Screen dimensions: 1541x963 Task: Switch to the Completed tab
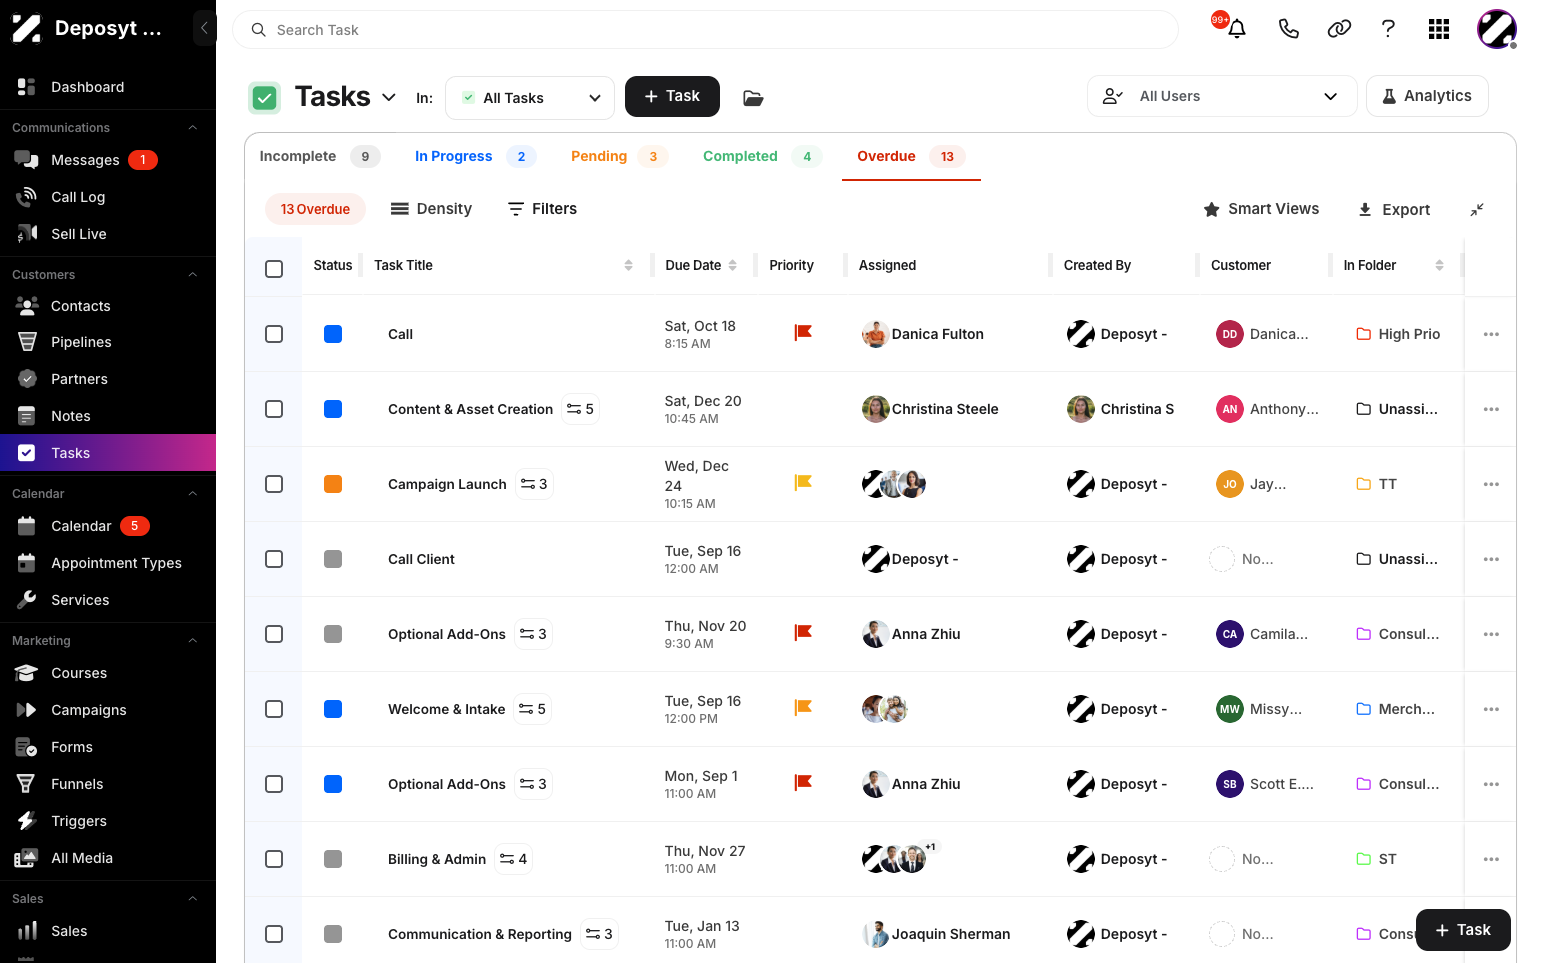(x=762, y=156)
